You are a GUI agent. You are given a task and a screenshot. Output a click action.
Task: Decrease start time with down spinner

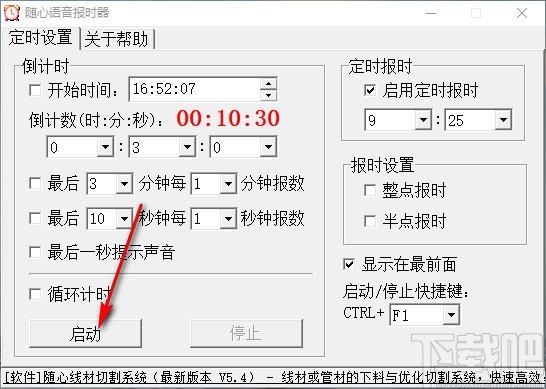click(x=268, y=95)
